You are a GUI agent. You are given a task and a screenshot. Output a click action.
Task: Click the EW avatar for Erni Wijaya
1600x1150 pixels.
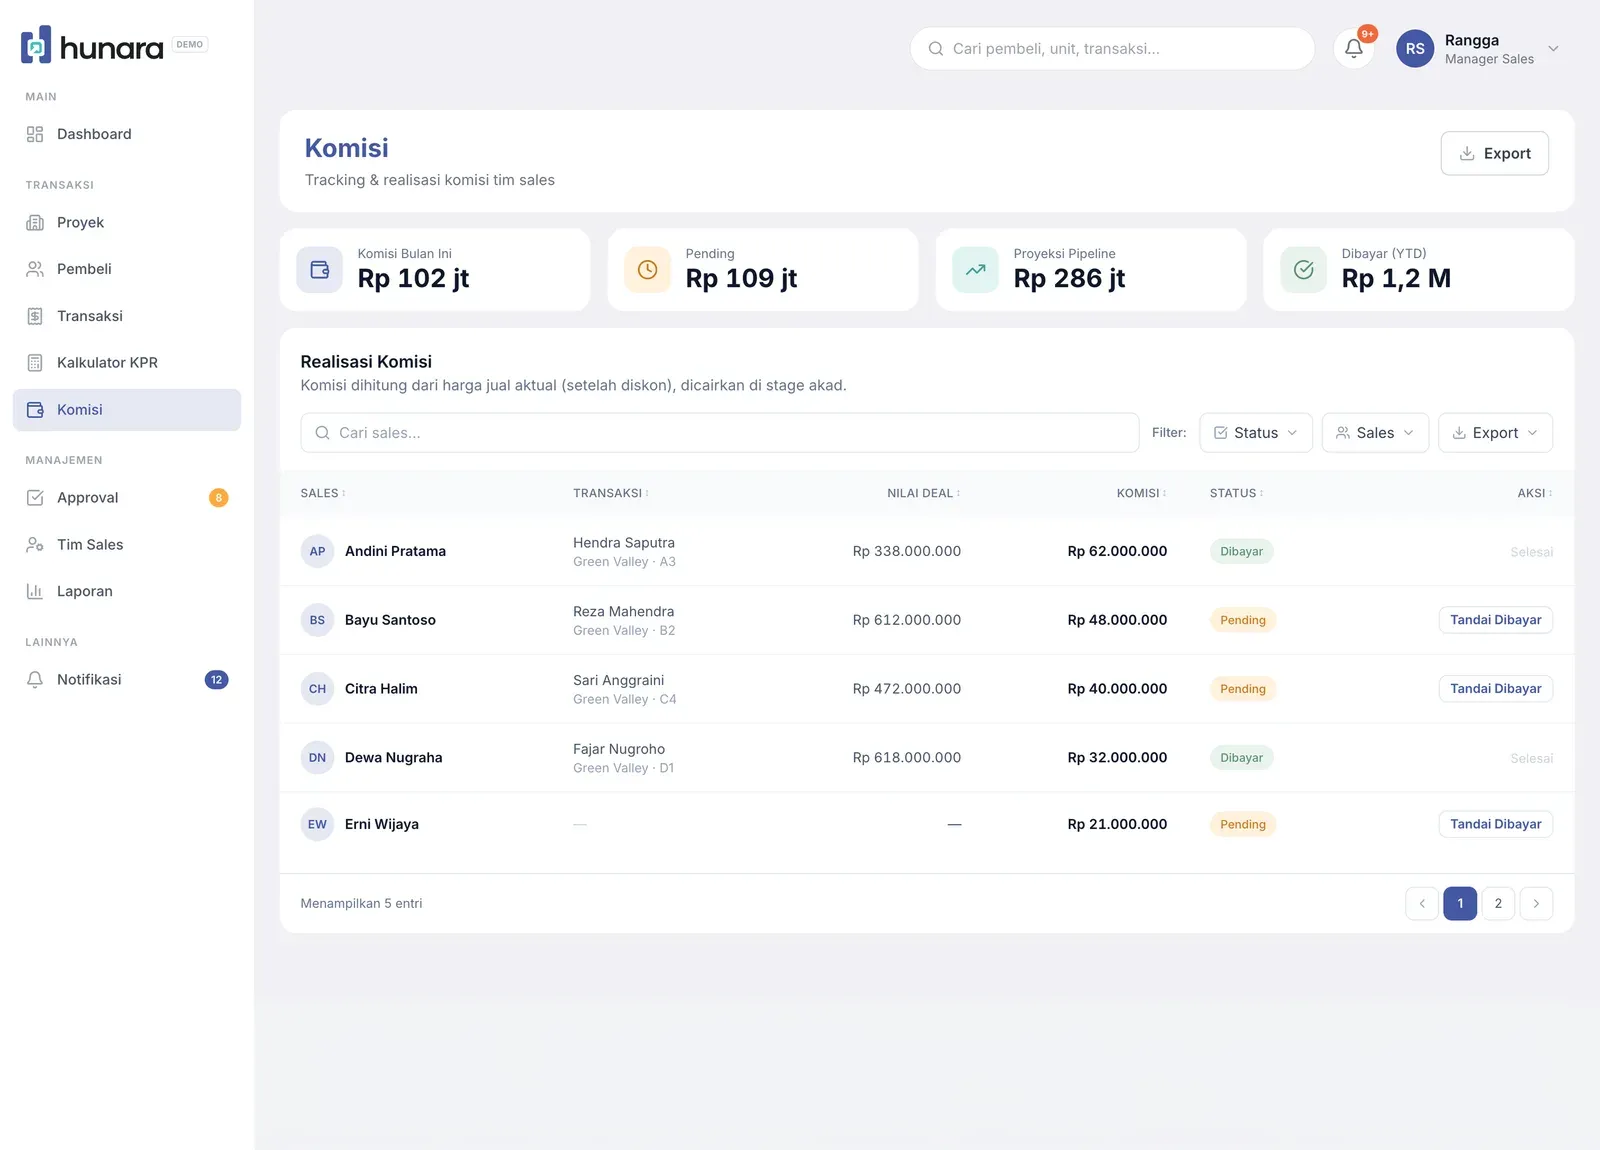pyautogui.click(x=317, y=825)
